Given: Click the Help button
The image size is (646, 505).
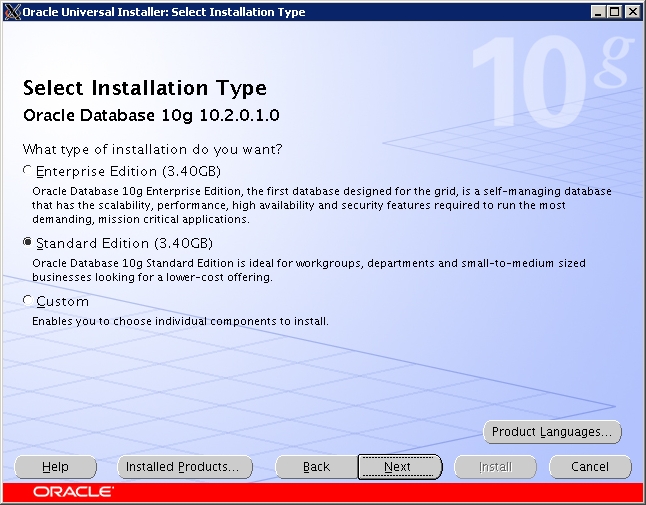Looking at the screenshot, I should [56, 467].
